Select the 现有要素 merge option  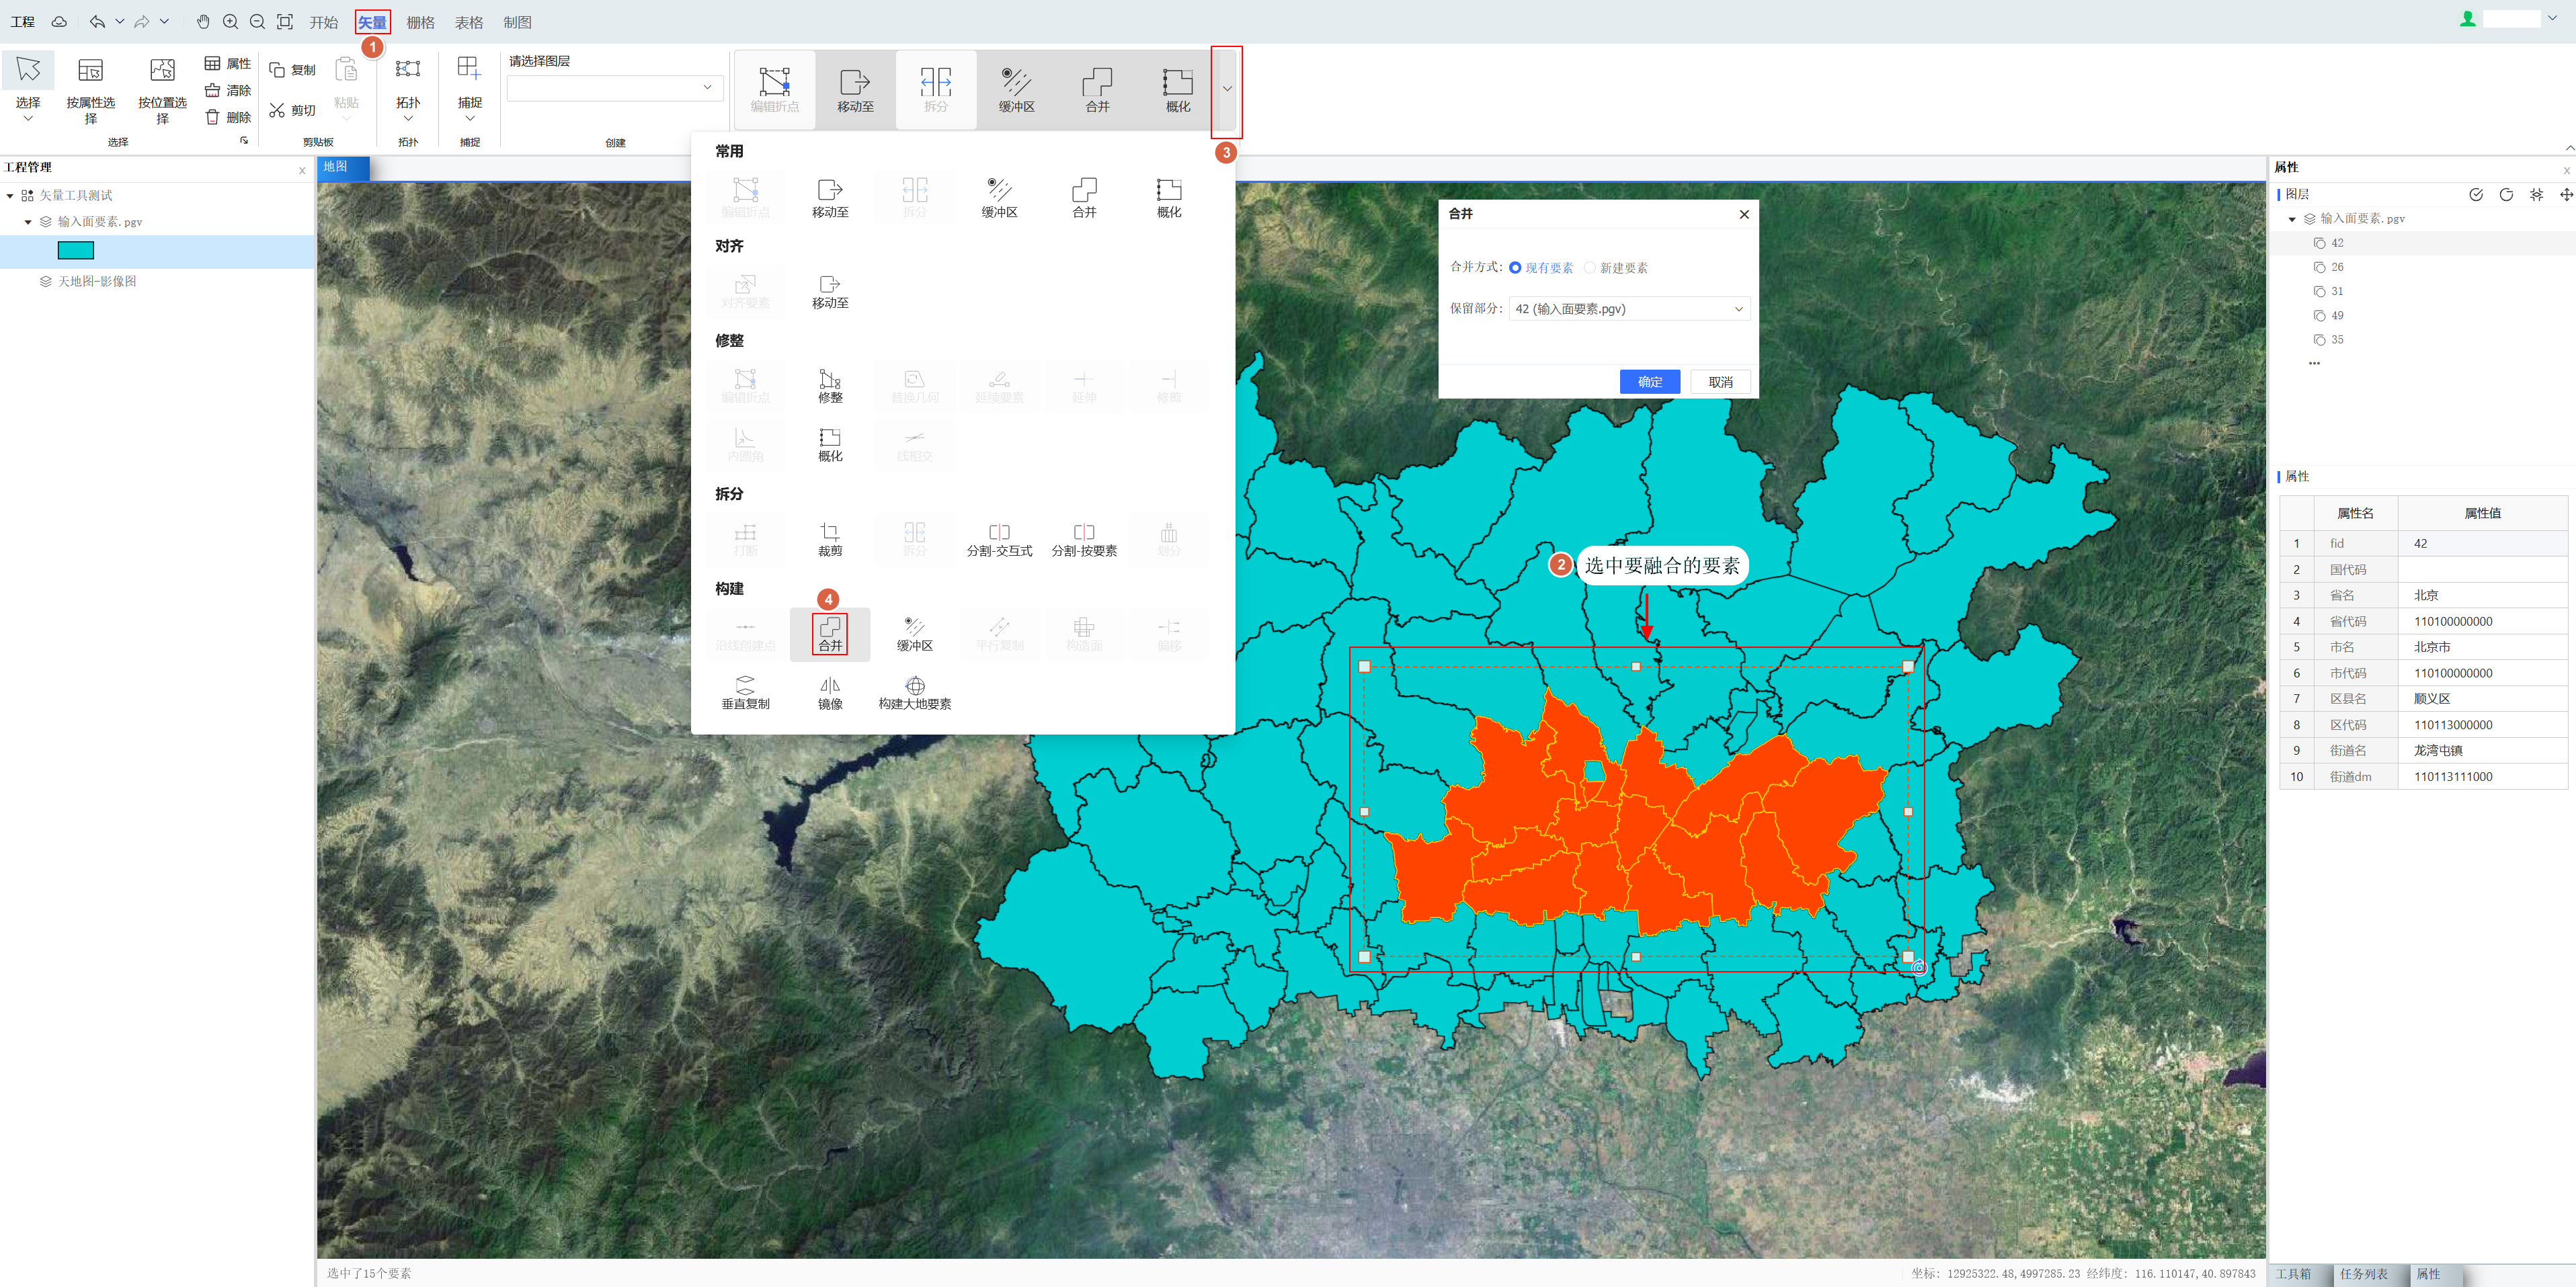(x=1515, y=268)
